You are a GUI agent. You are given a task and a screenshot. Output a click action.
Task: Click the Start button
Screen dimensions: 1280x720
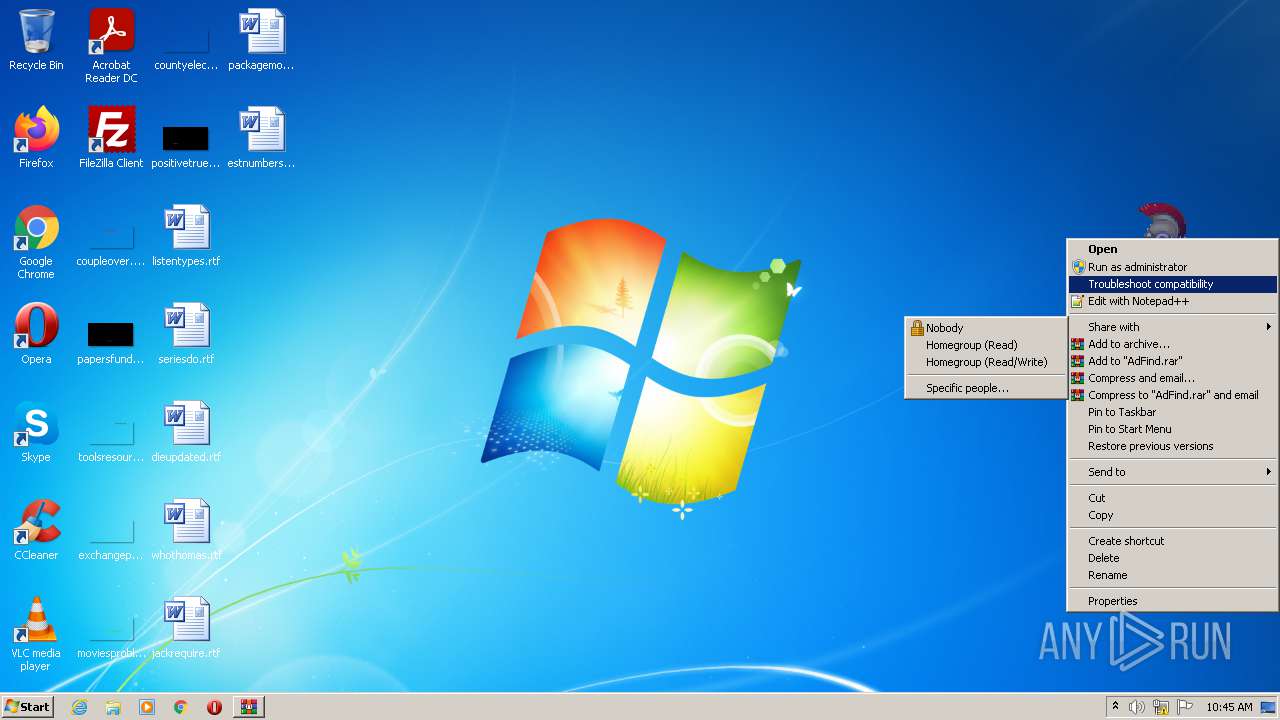coord(28,707)
